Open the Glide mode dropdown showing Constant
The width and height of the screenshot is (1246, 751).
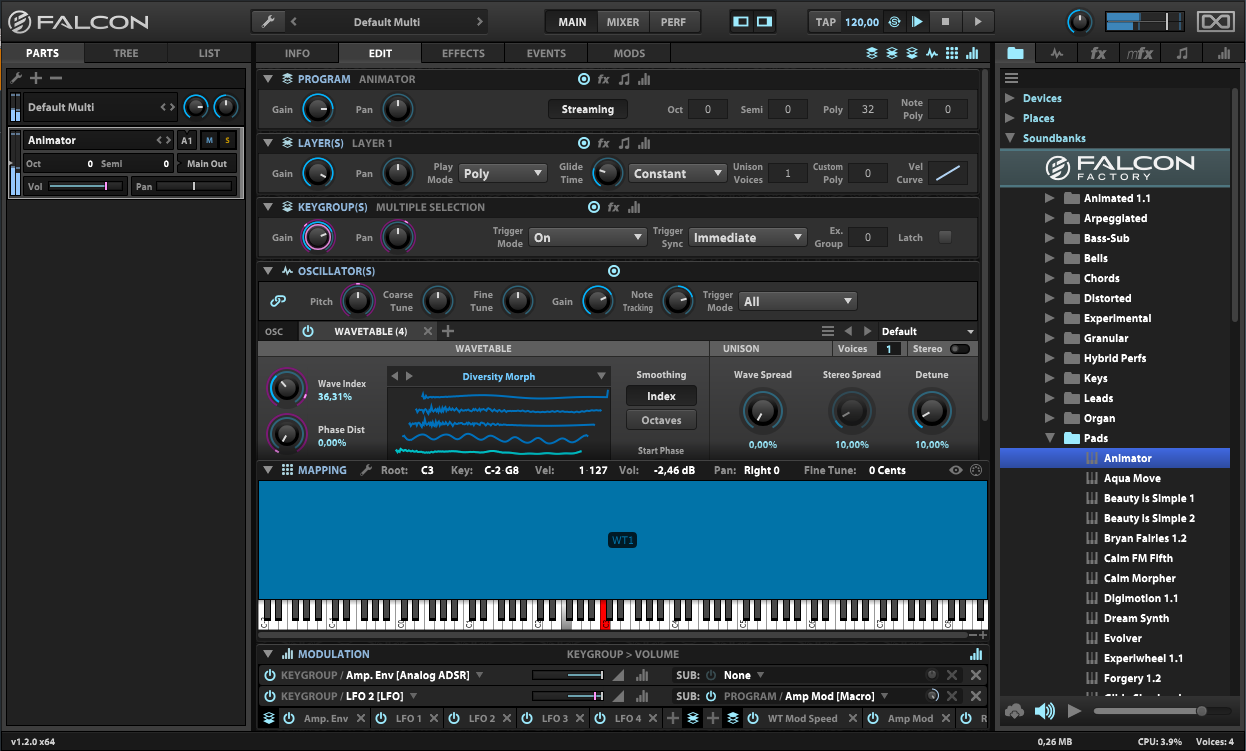click(677, 173)
